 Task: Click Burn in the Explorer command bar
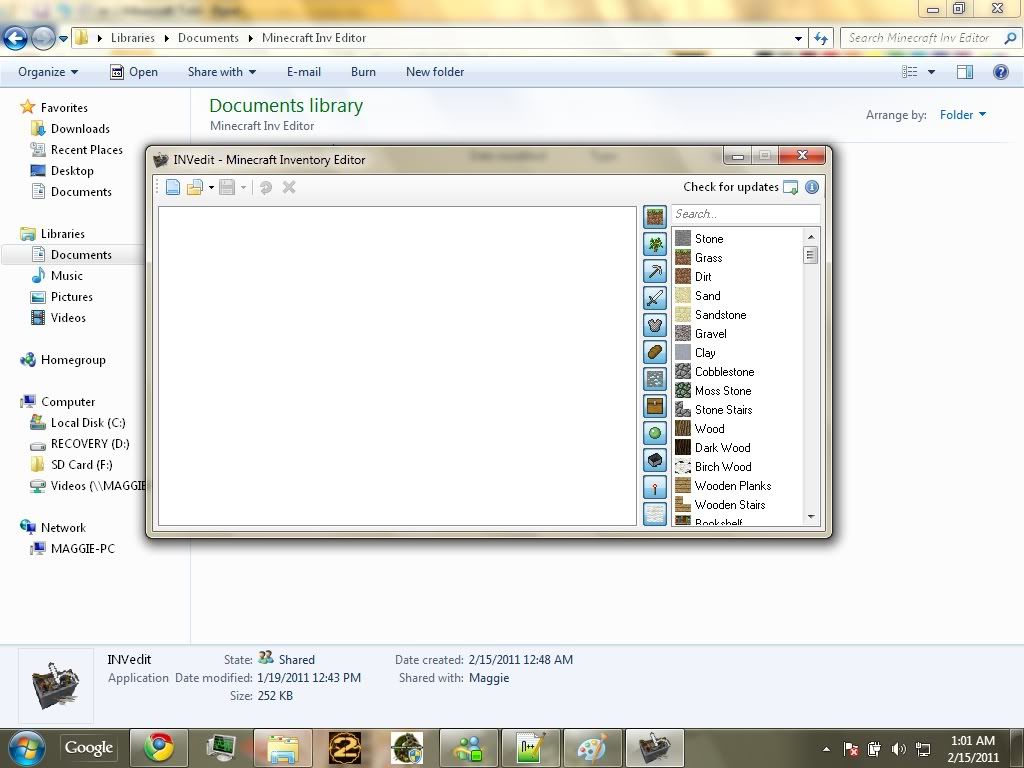pyautogui.click(x=363, y=72)
